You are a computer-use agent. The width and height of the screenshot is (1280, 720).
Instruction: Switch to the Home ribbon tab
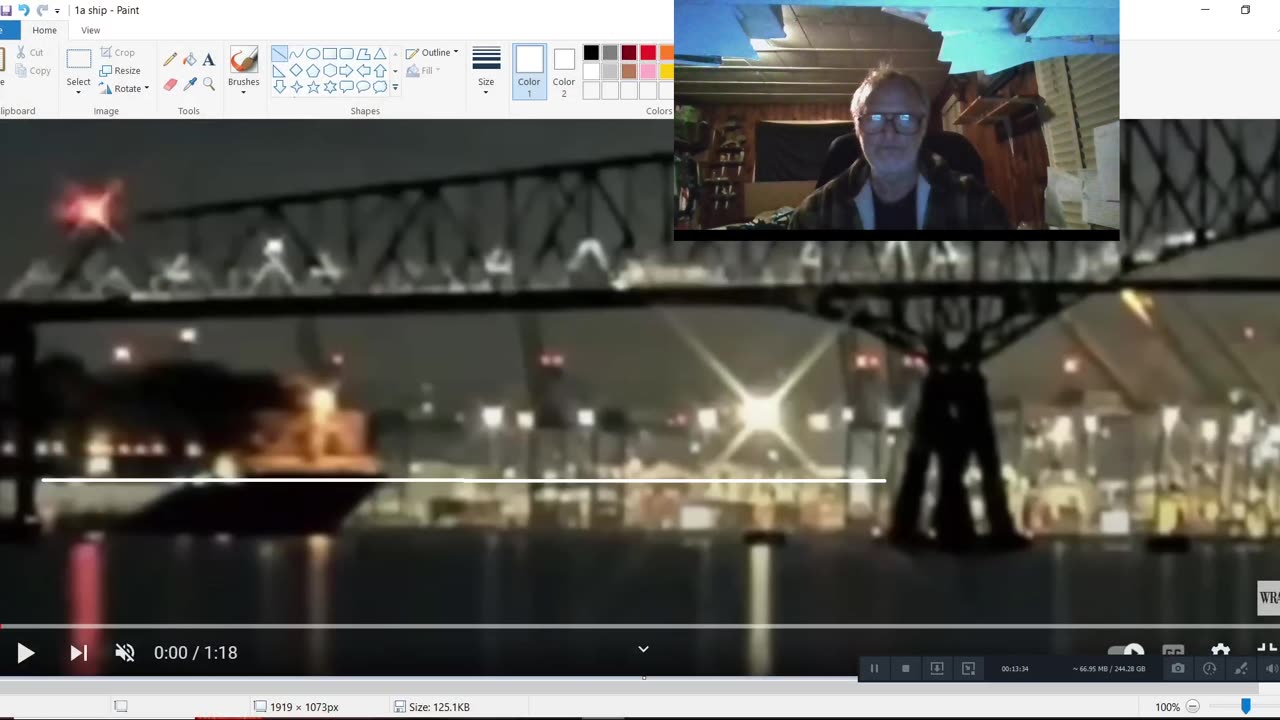click(44, 31)
